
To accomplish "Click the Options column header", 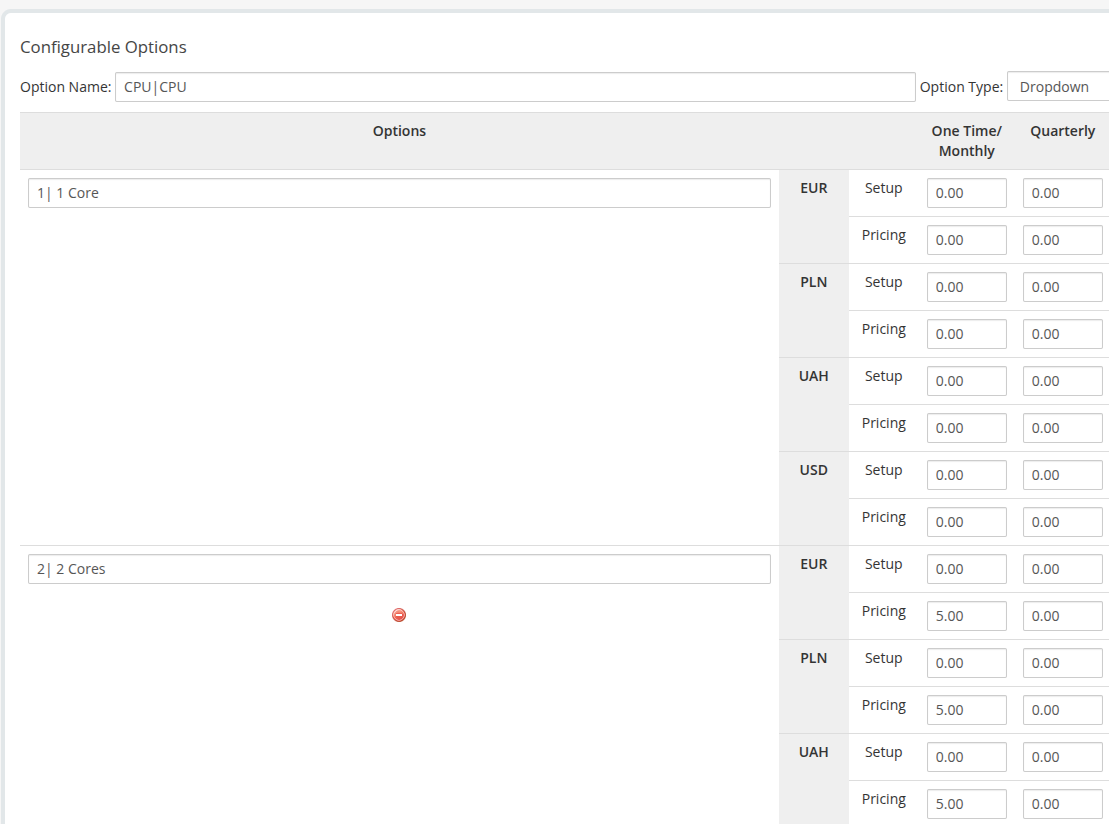I will click(x=399, y=131).
